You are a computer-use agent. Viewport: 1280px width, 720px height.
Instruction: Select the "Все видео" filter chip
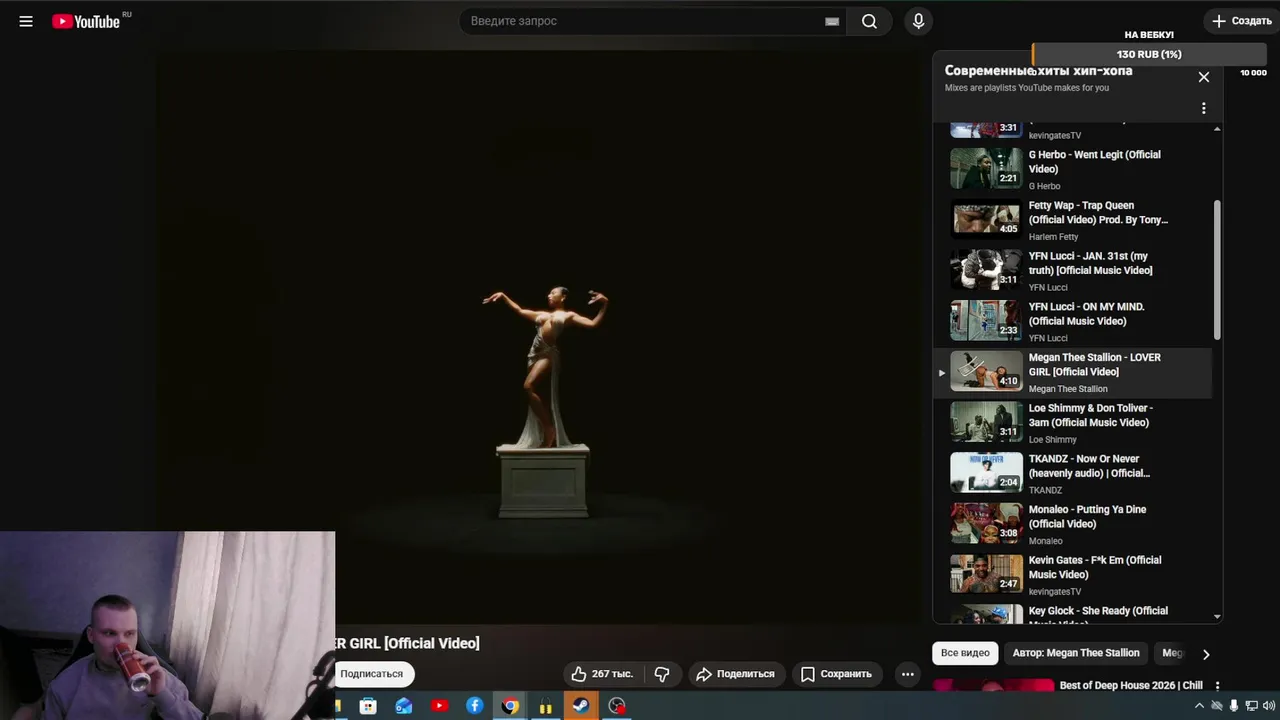(965, 653)
